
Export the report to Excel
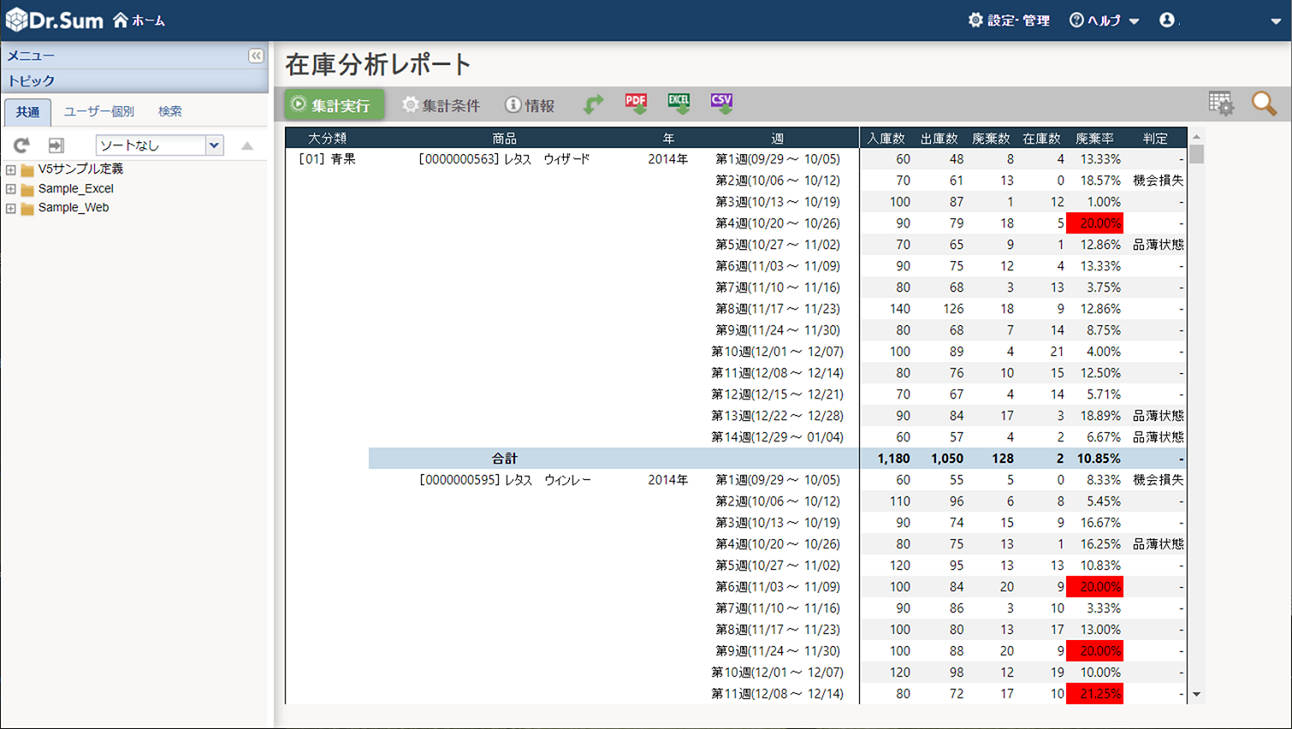[679, 104]
